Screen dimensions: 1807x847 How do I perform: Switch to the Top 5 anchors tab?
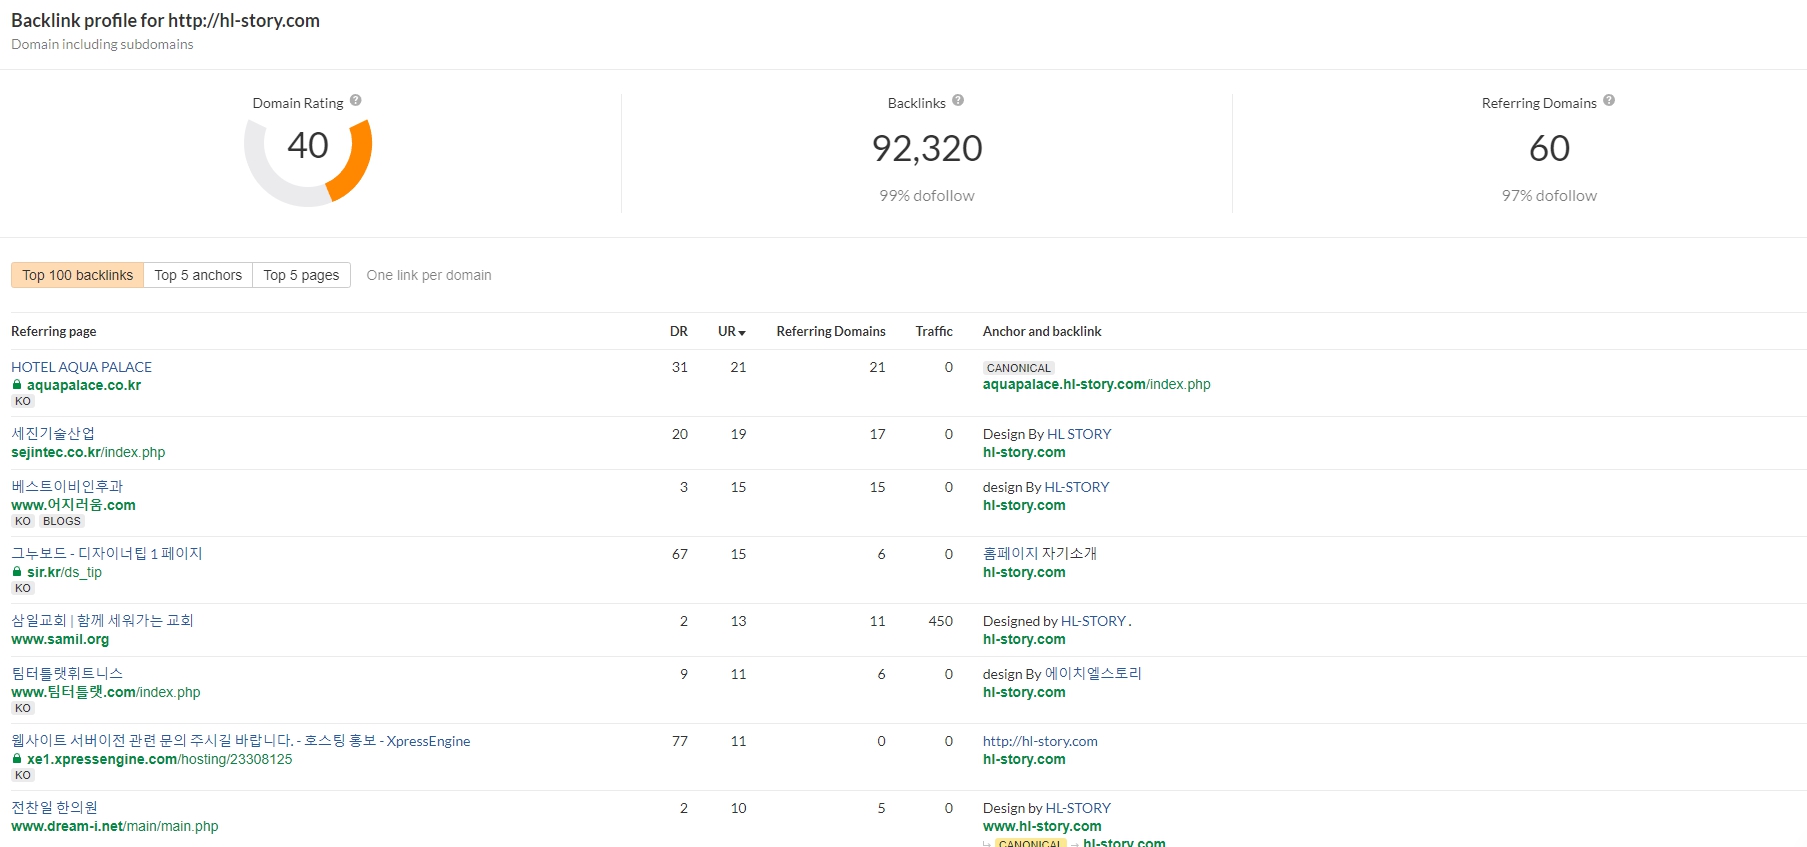click(x=198, y=275)
